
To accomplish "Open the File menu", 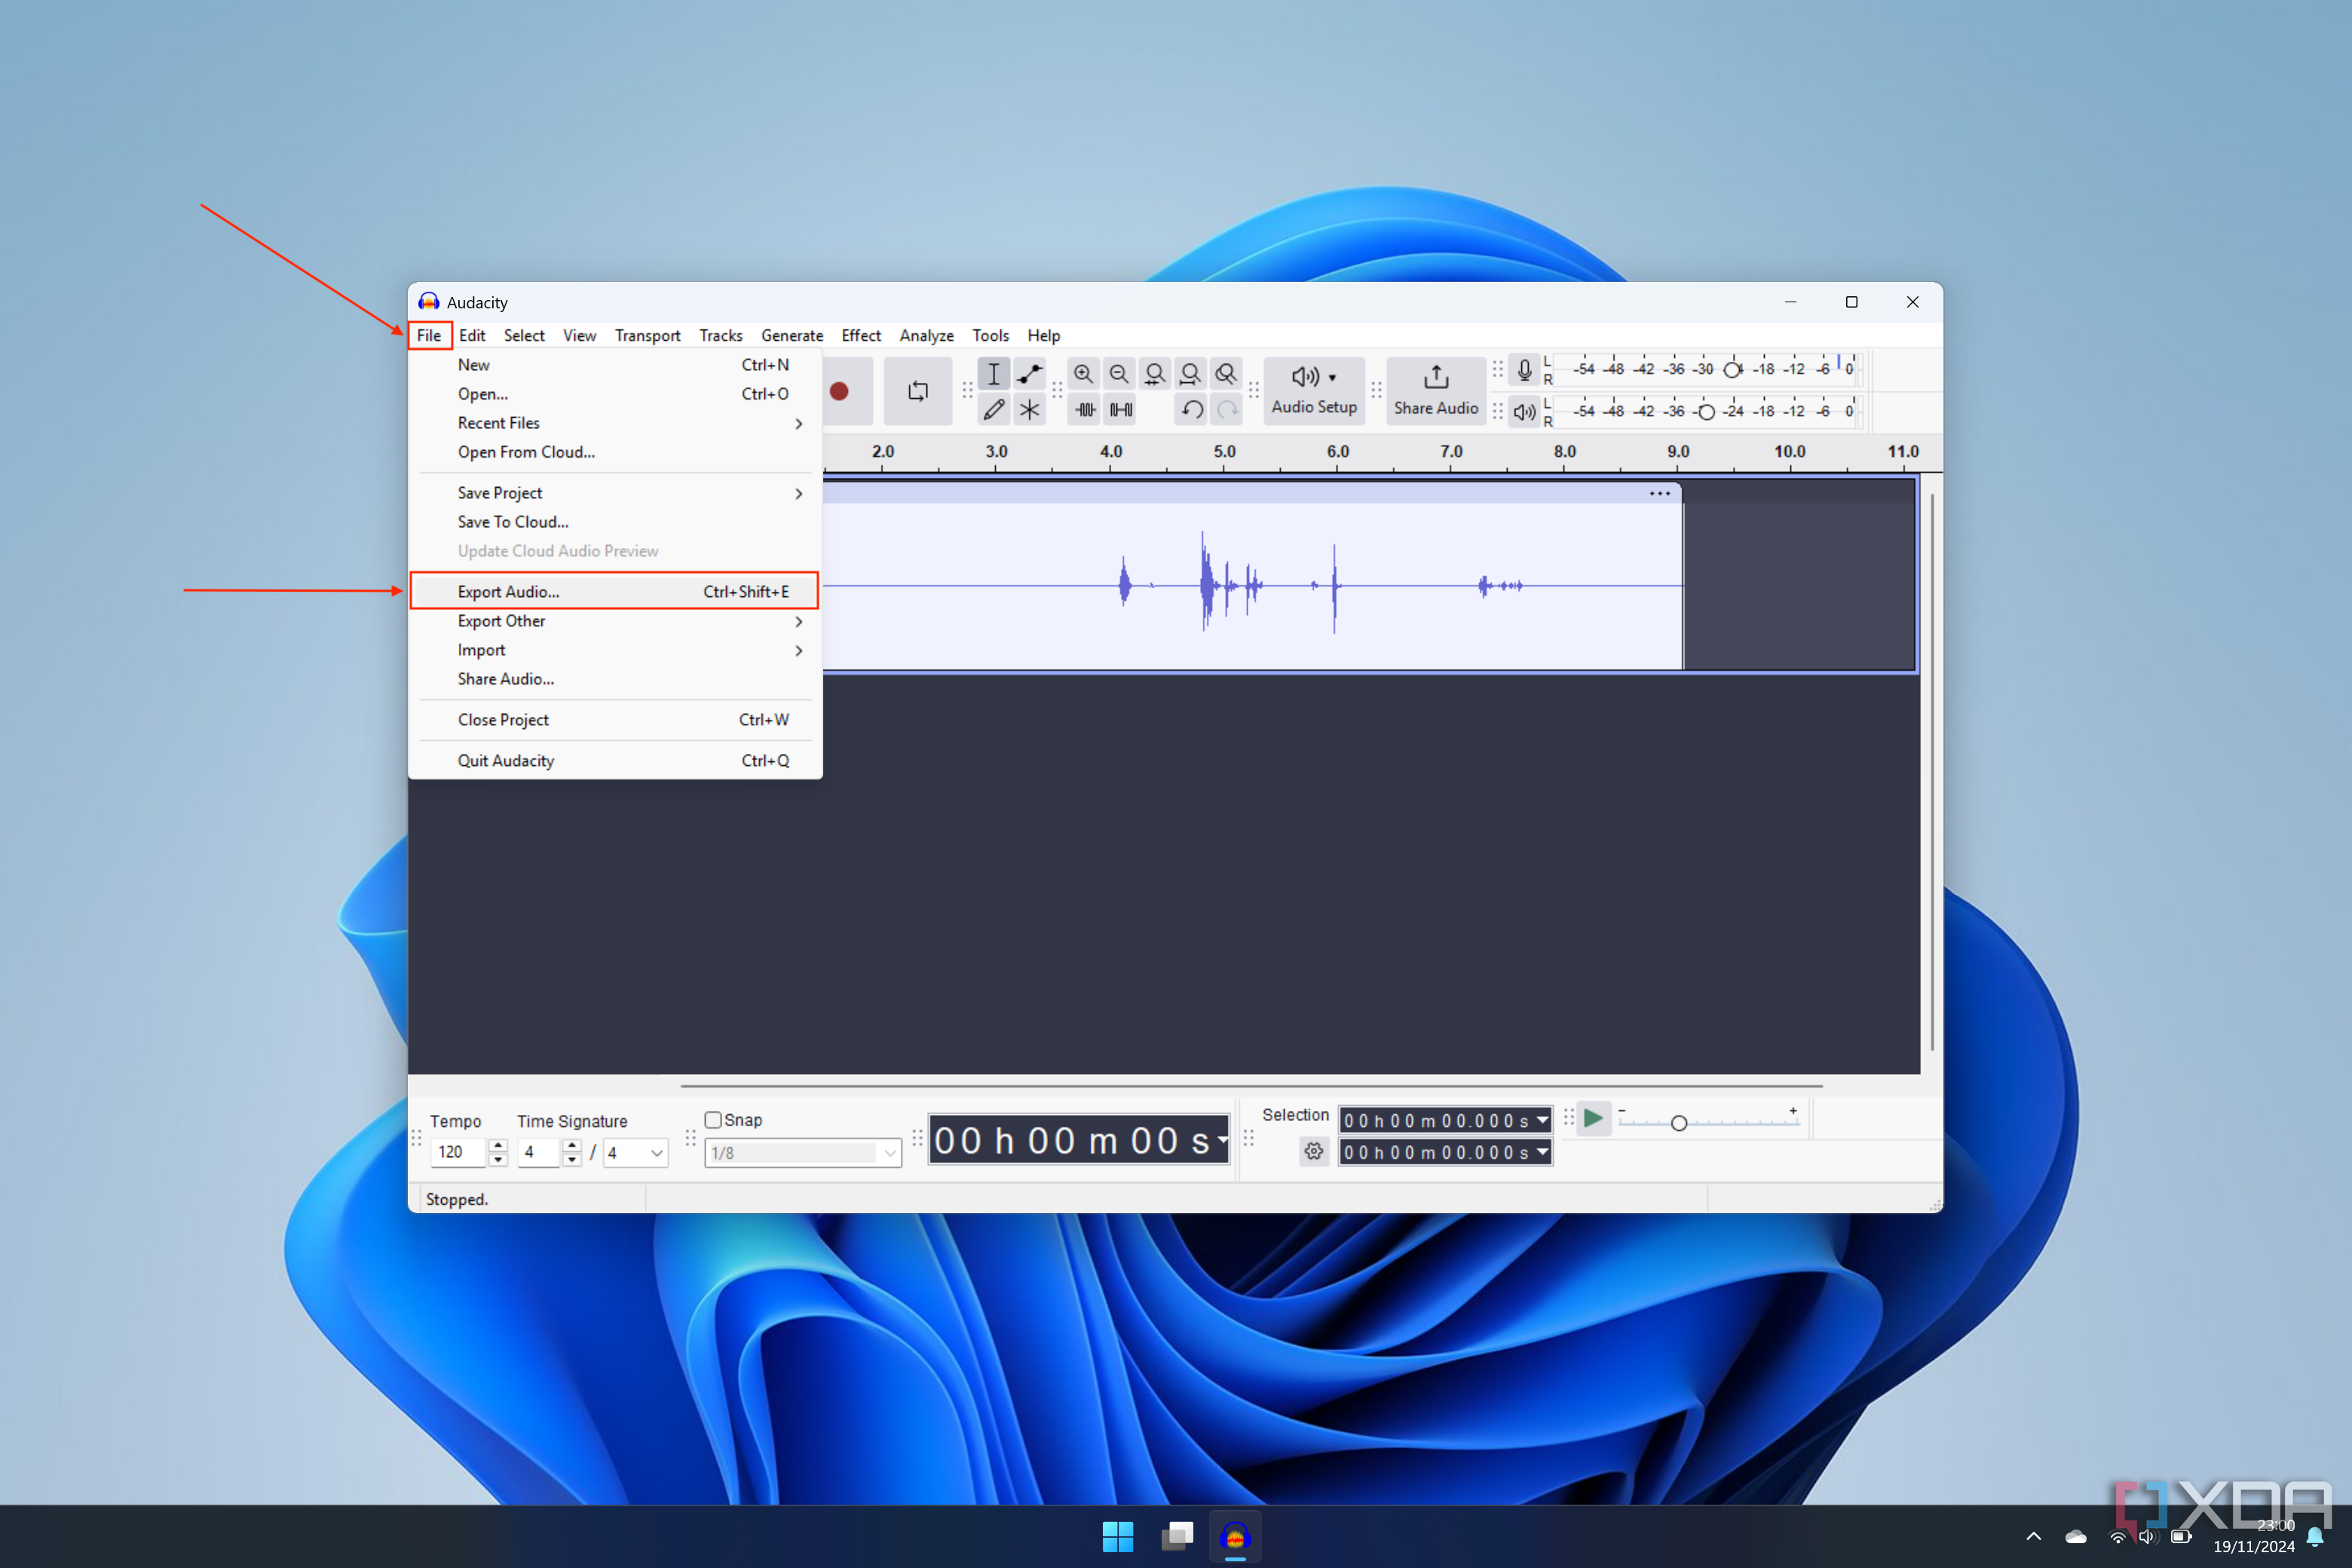I will pyautogui.click(x=429, y=335).
